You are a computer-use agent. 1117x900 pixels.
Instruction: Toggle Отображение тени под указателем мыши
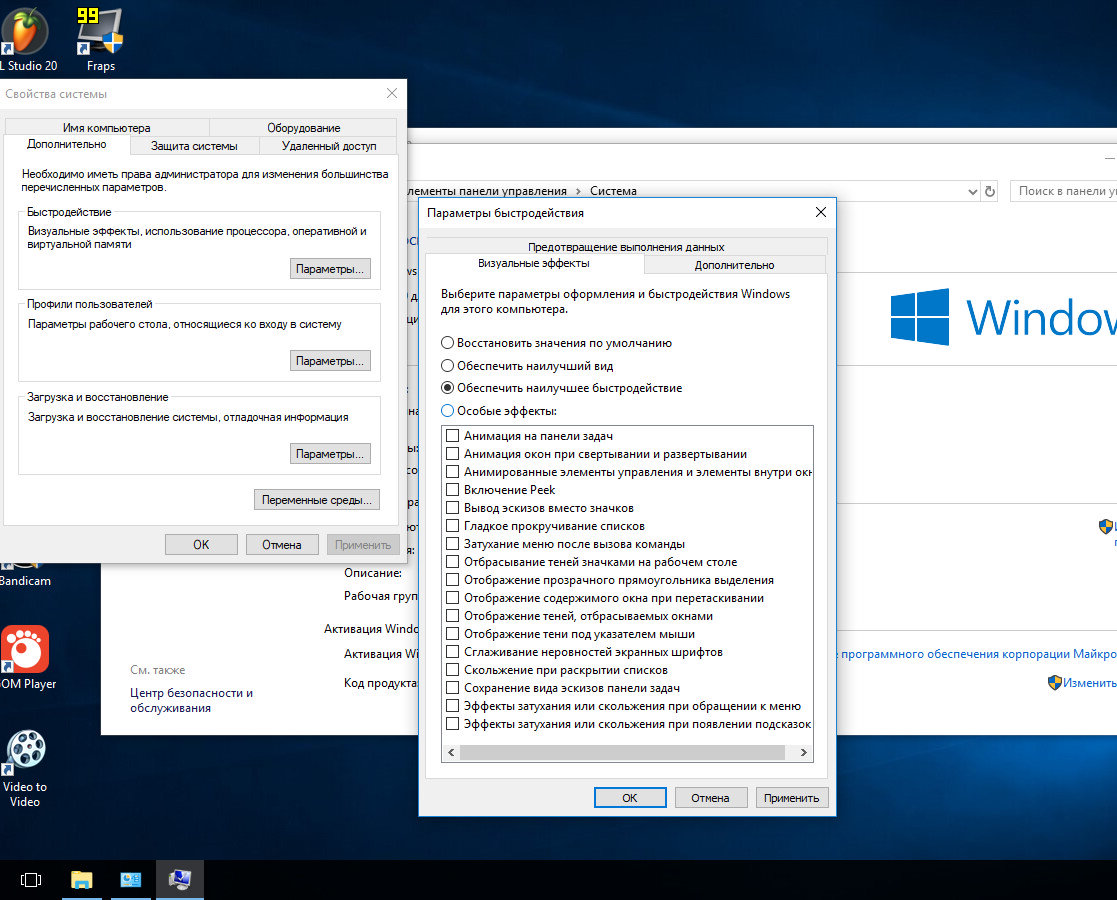[x=452, y=634]
